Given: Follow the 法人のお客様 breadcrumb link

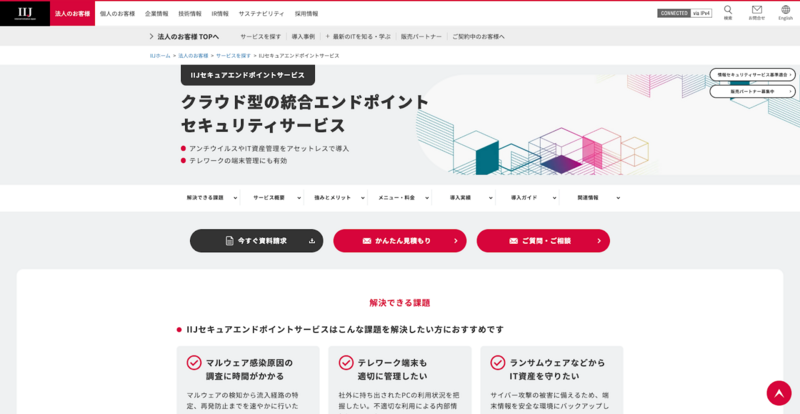Looking at the screenshot, I should (193, 56).
